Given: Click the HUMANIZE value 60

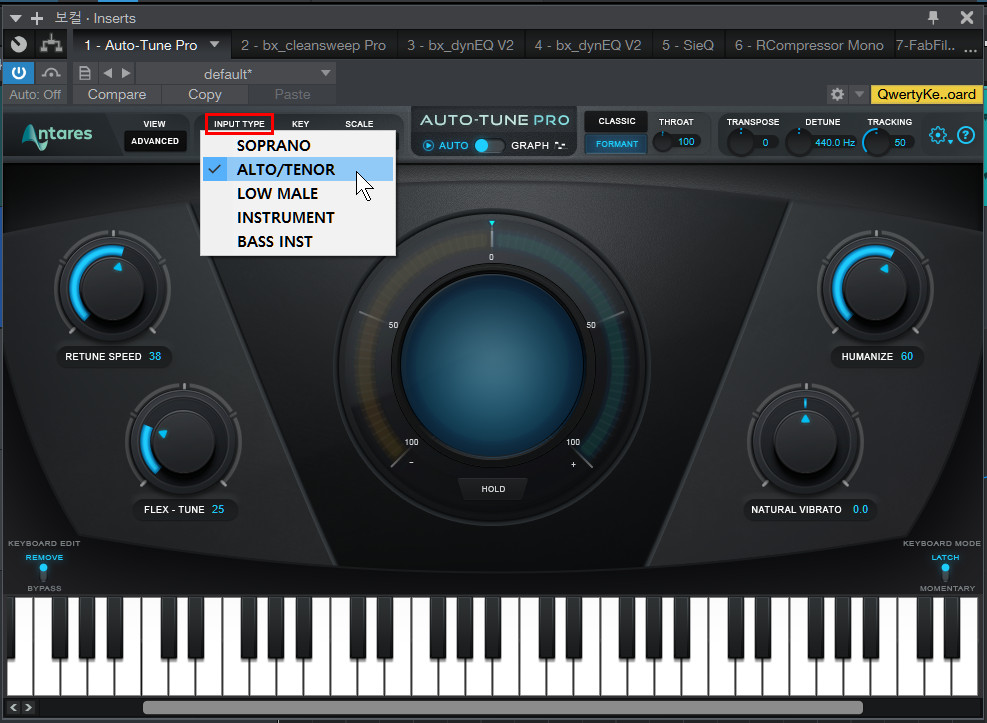Looking at the screenshot, I should pos(906,356).
